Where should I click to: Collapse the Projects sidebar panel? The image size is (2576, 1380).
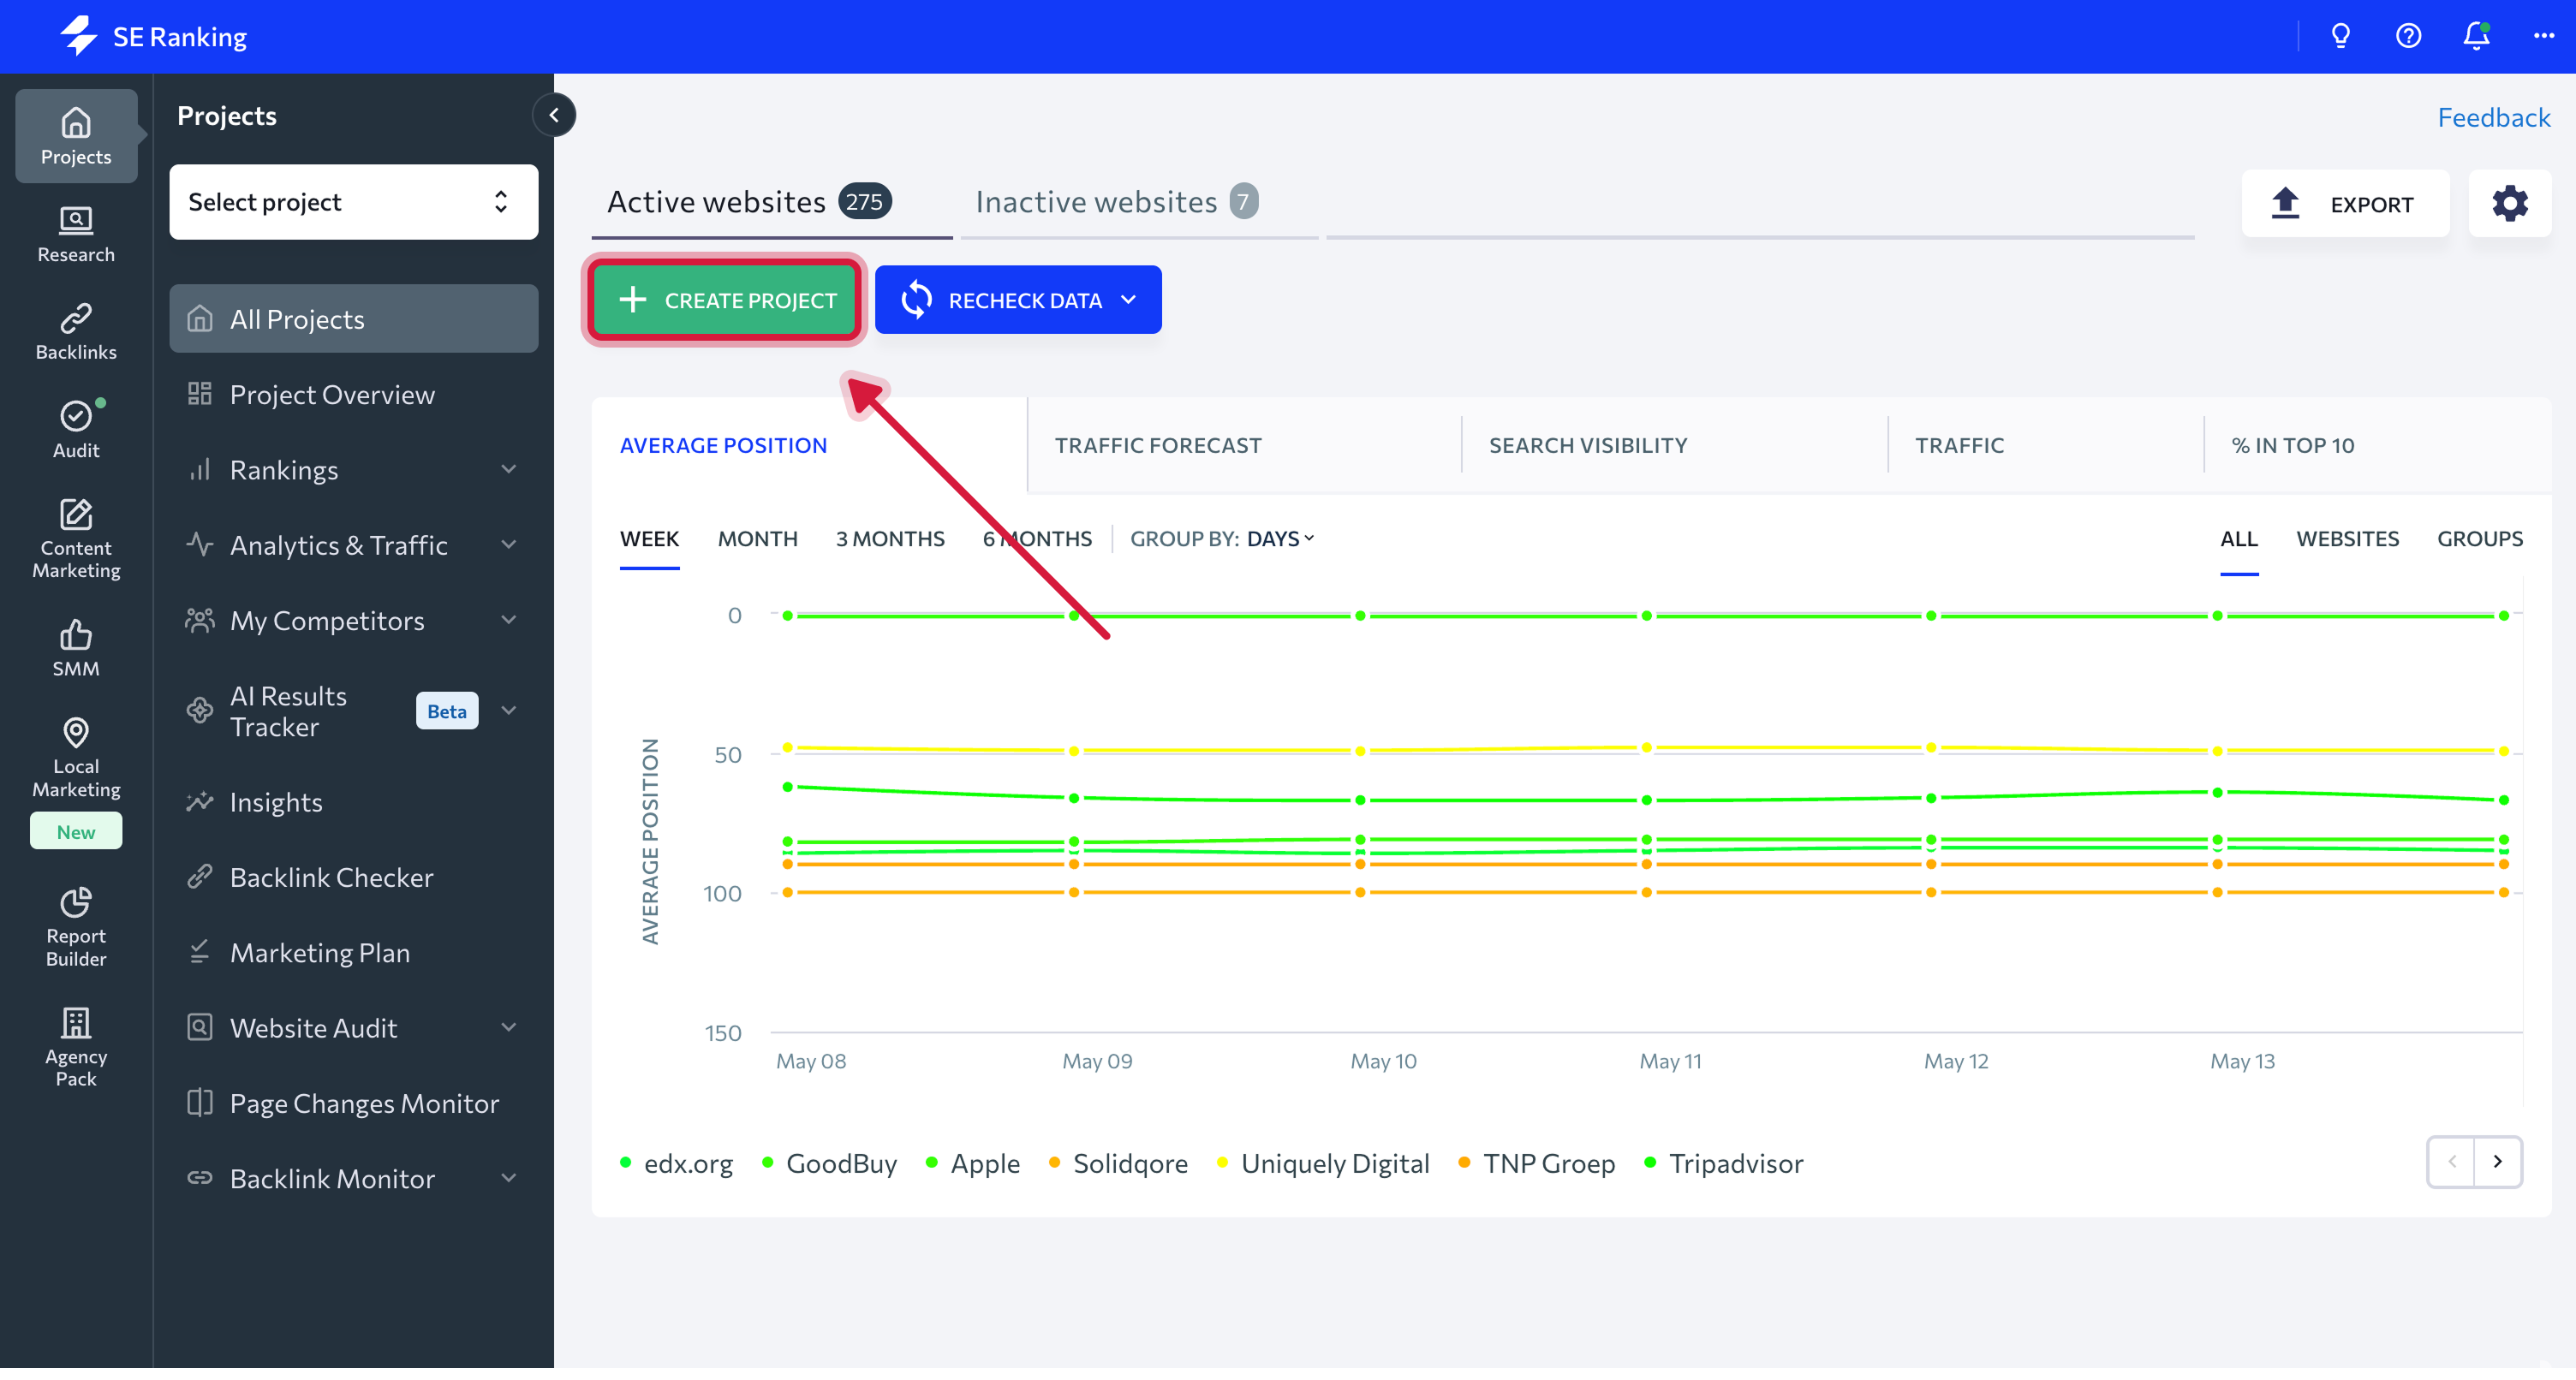pos(554,115)
